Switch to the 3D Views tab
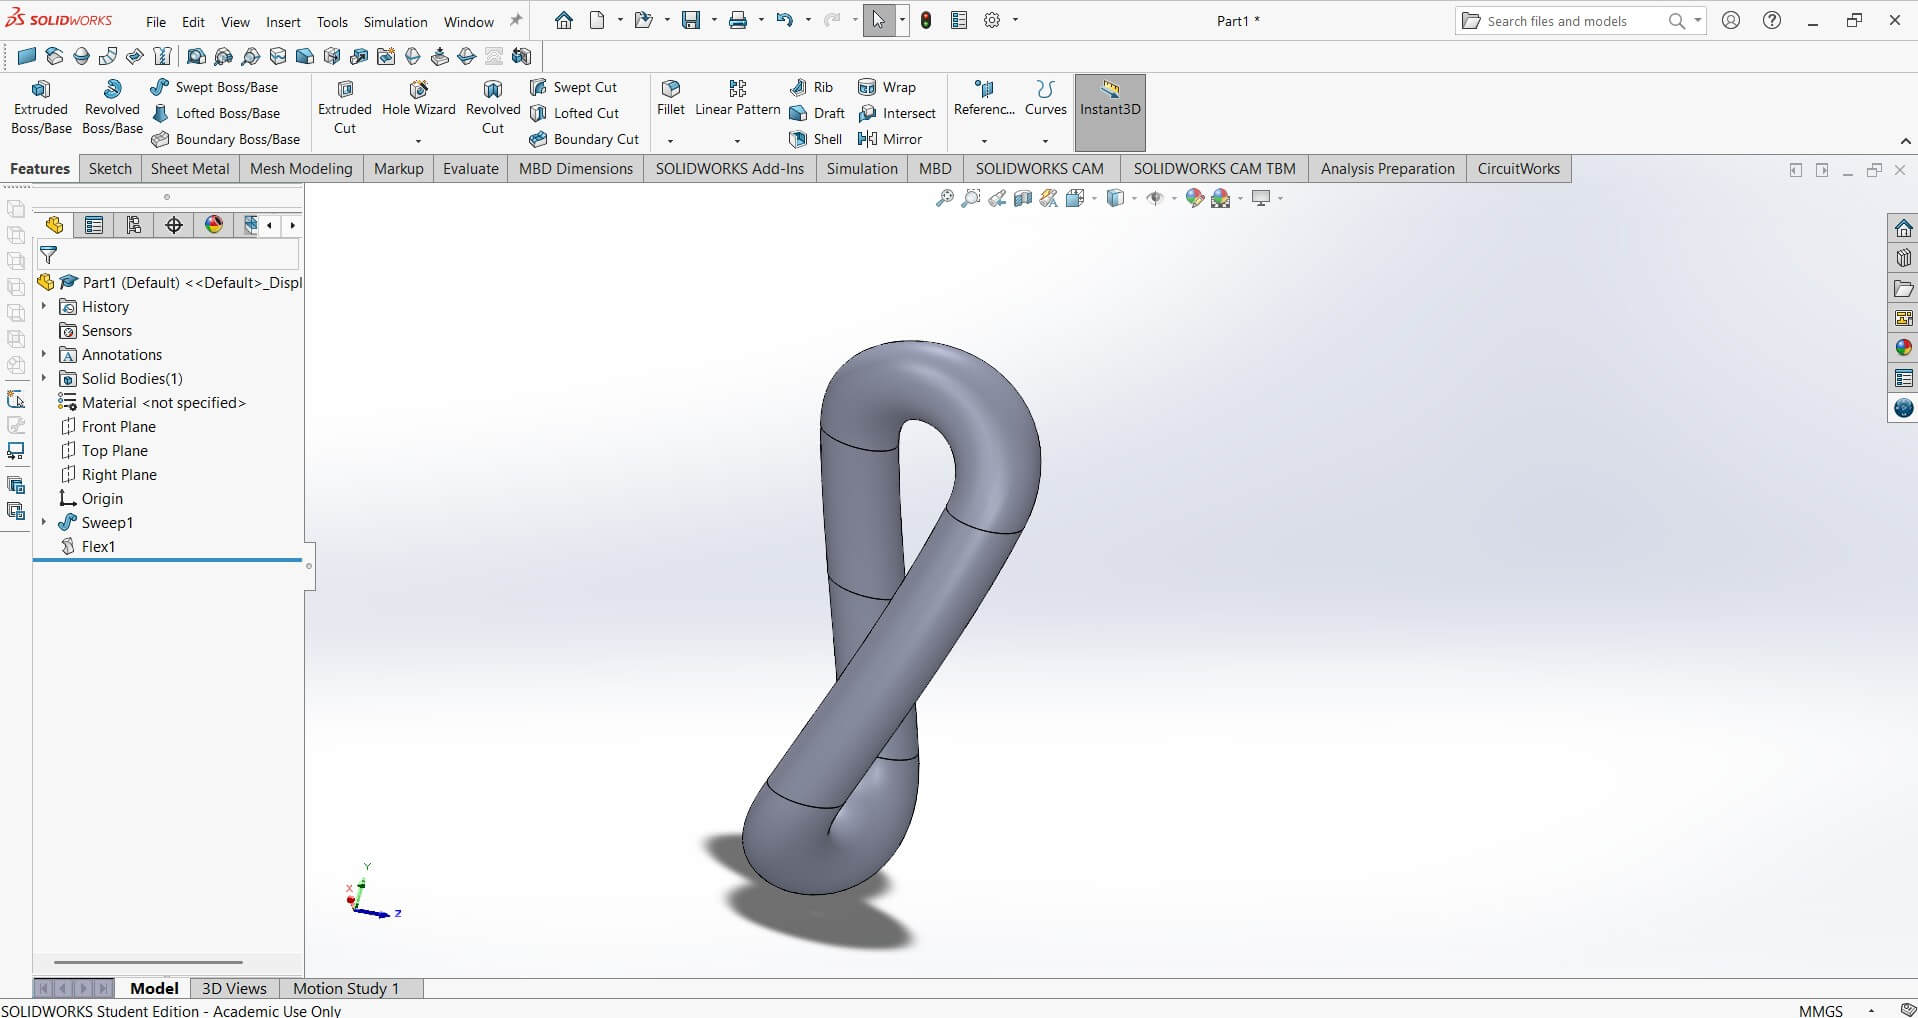This screenshot has width=1918, height=1018. [234, 988]
